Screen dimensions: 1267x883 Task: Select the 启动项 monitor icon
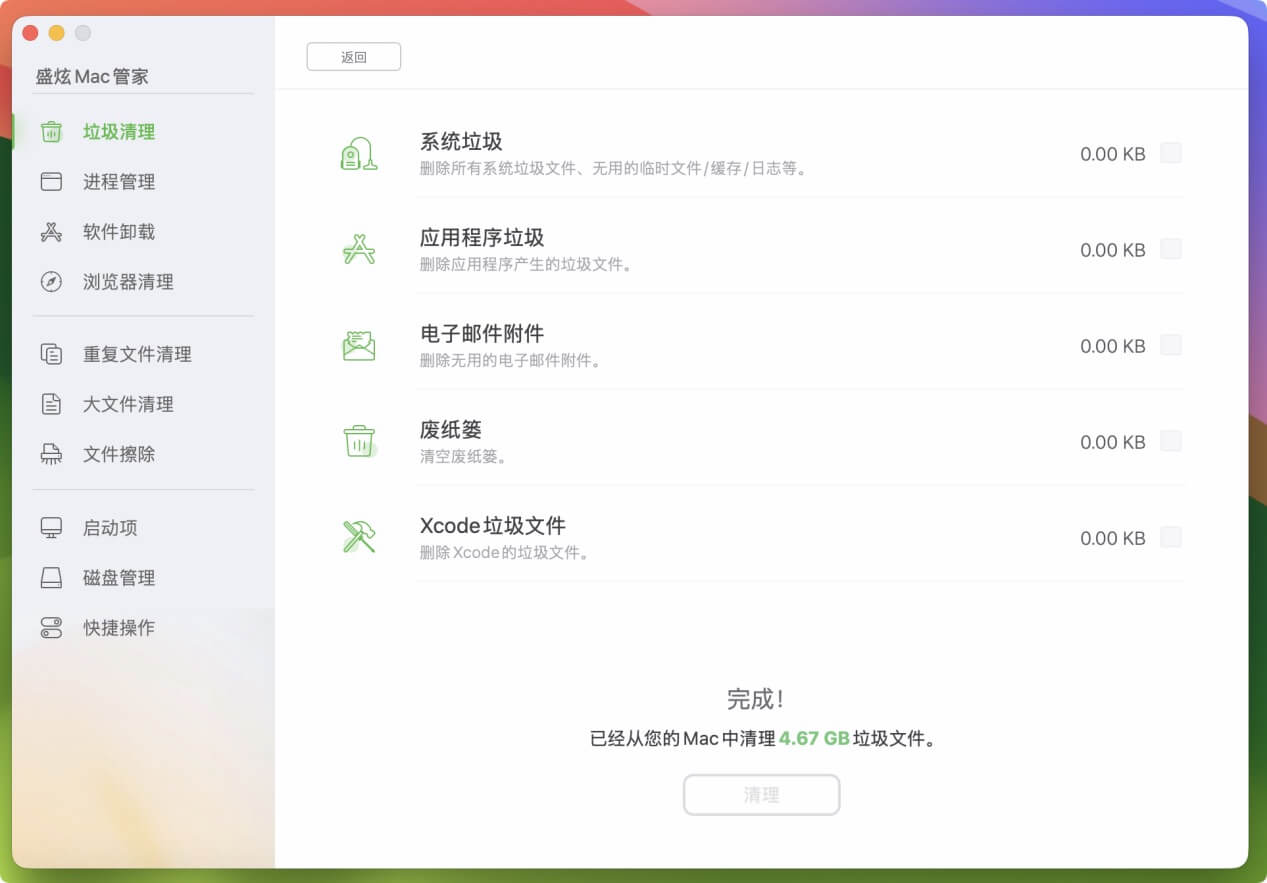[x=51, y=527]
